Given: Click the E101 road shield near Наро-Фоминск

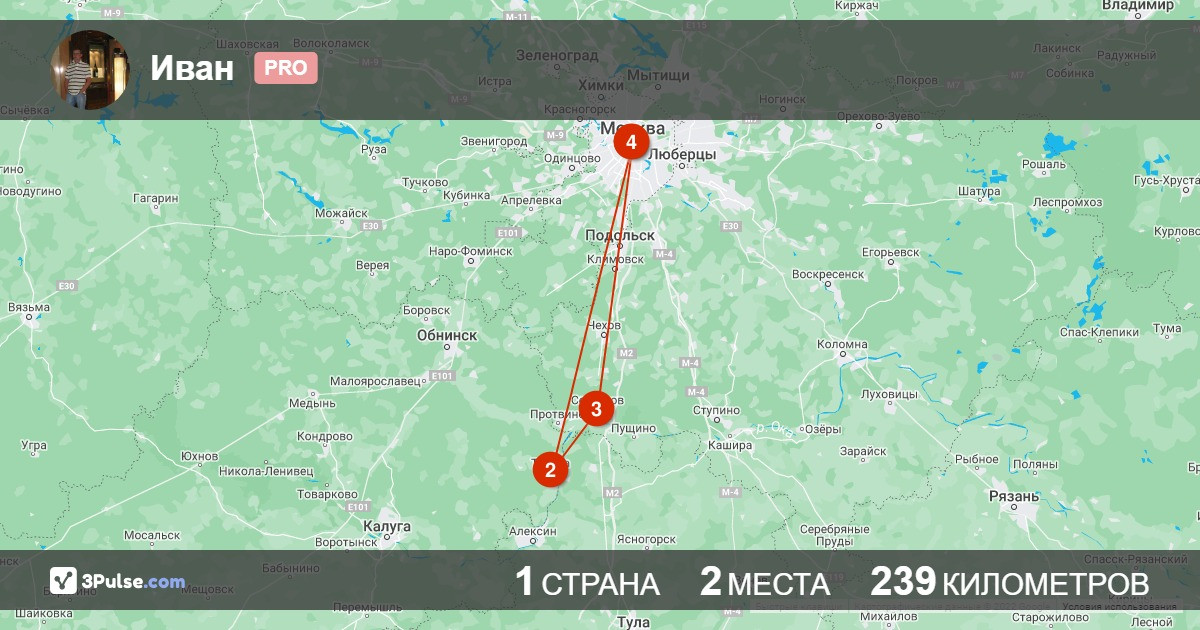Looking at the screenshot, I should click(x=509, y=233).
